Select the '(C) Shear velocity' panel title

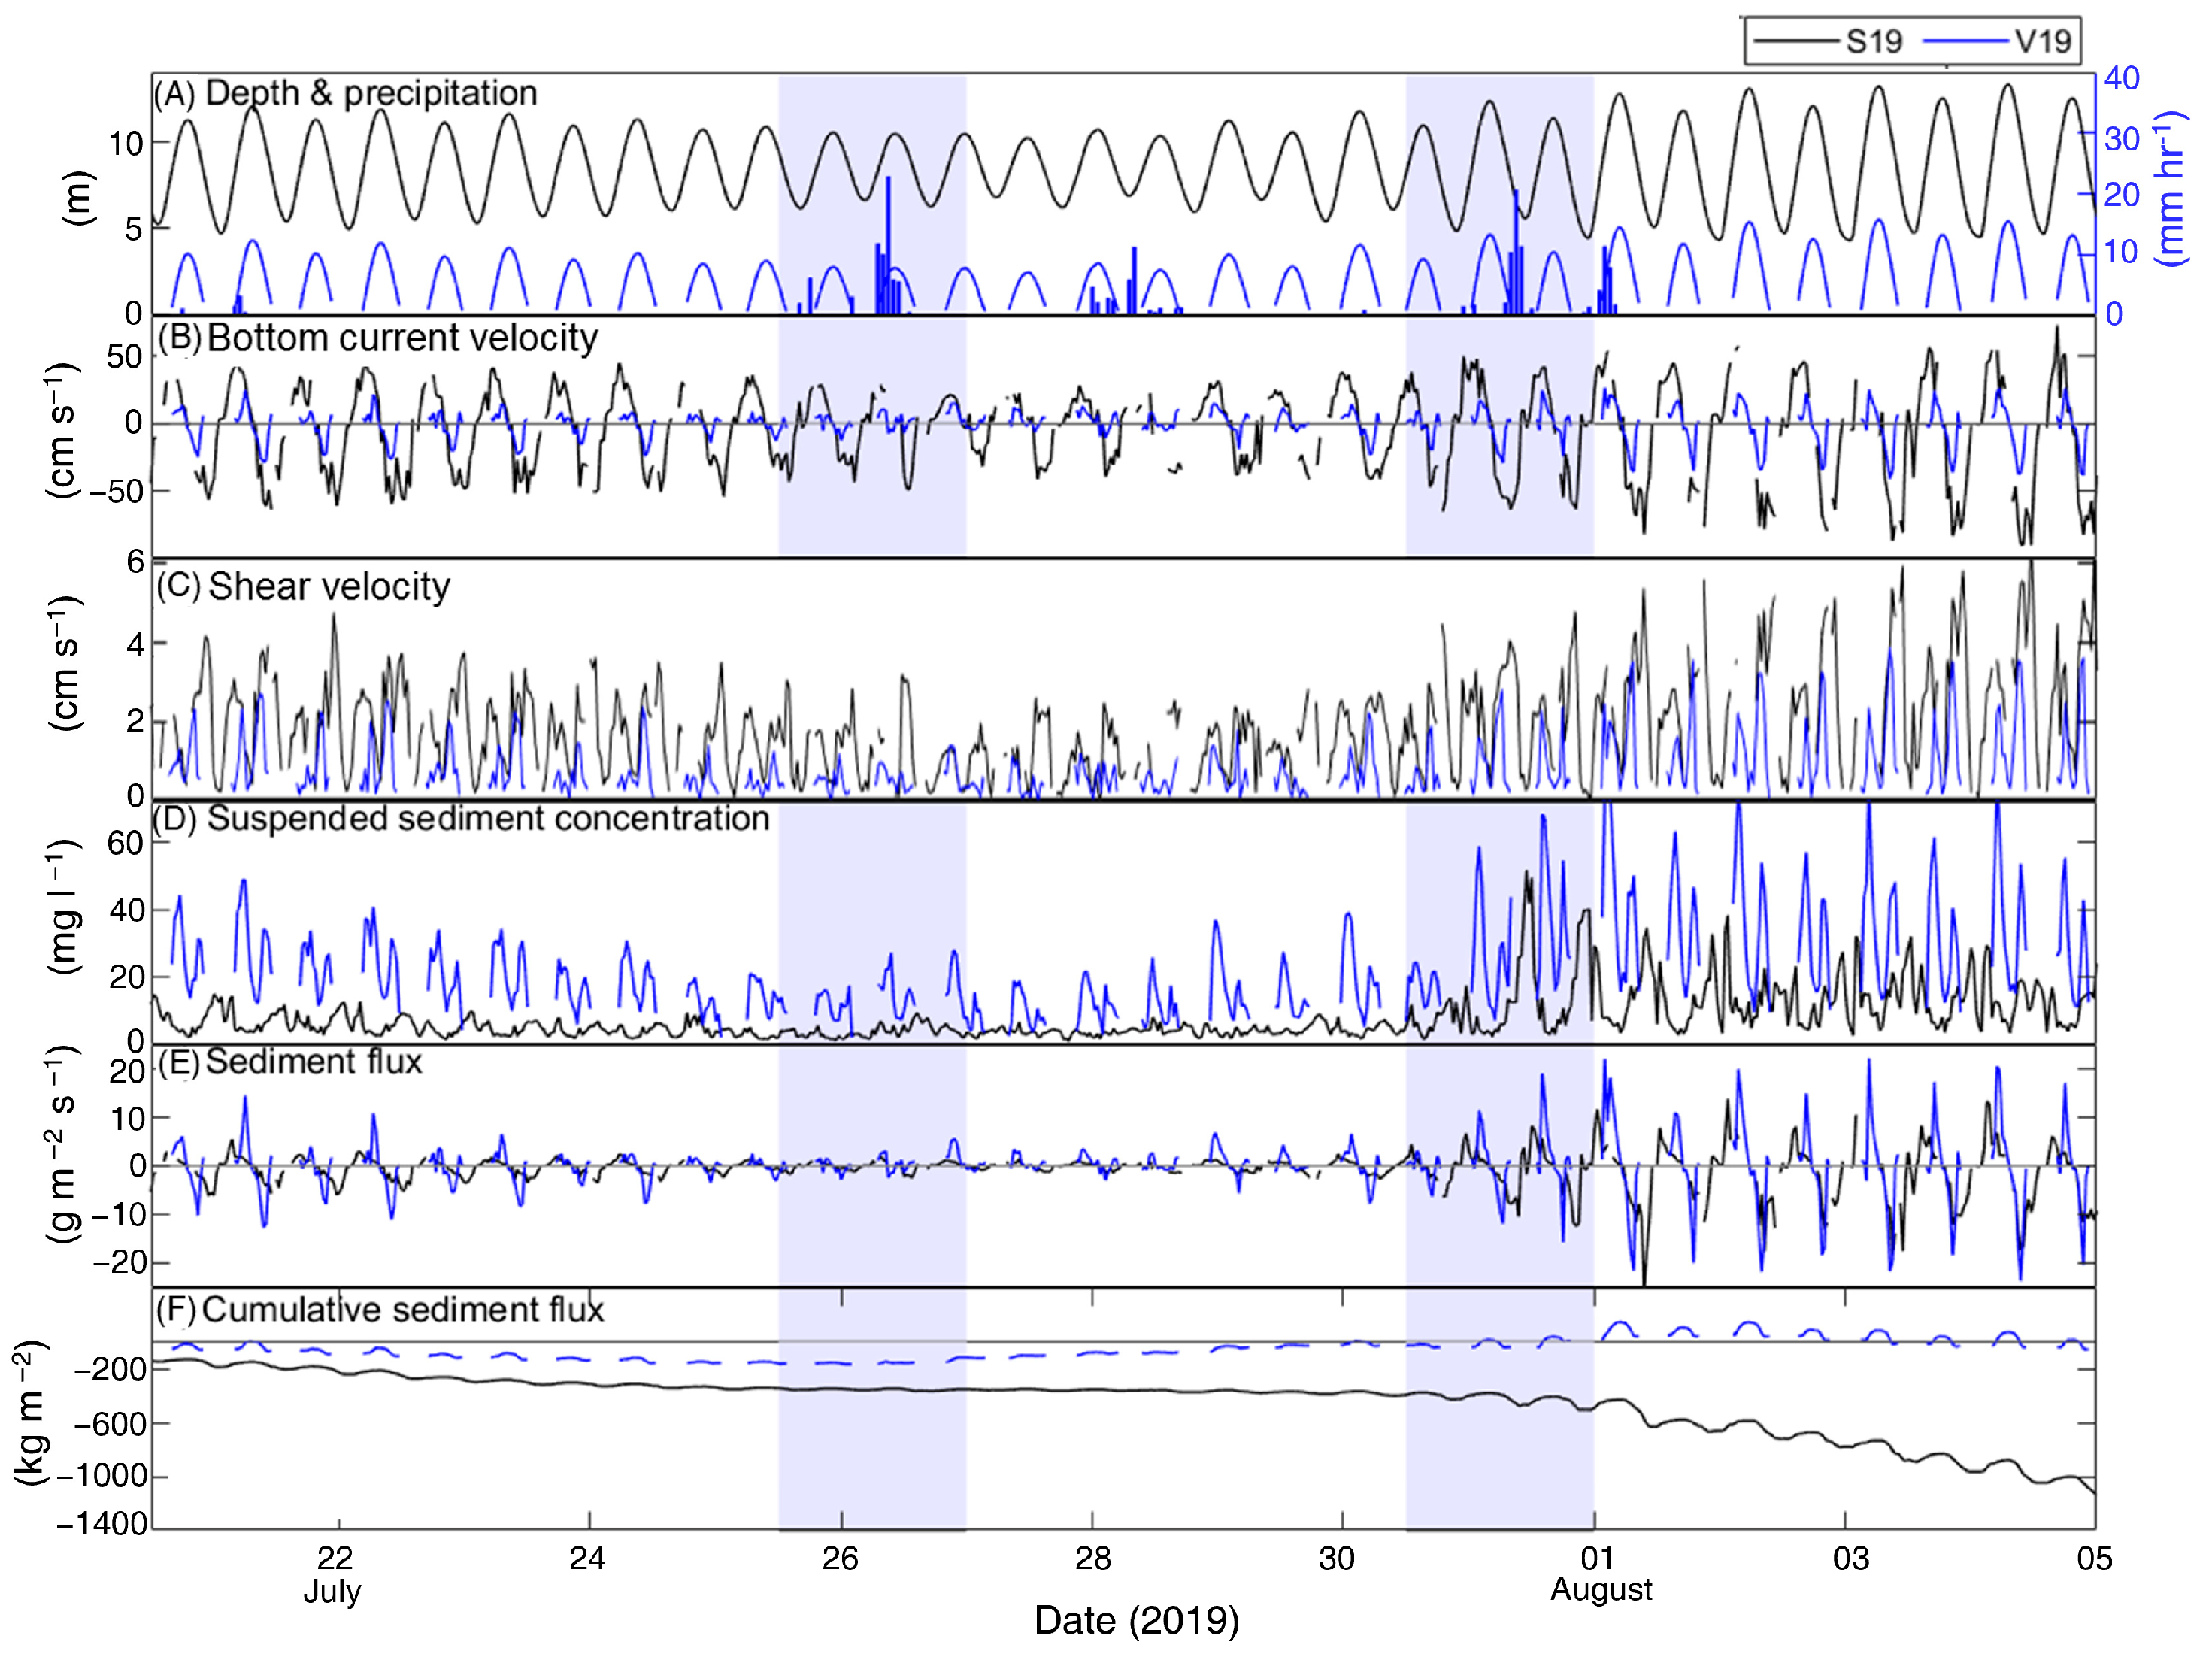pos(303,587)
